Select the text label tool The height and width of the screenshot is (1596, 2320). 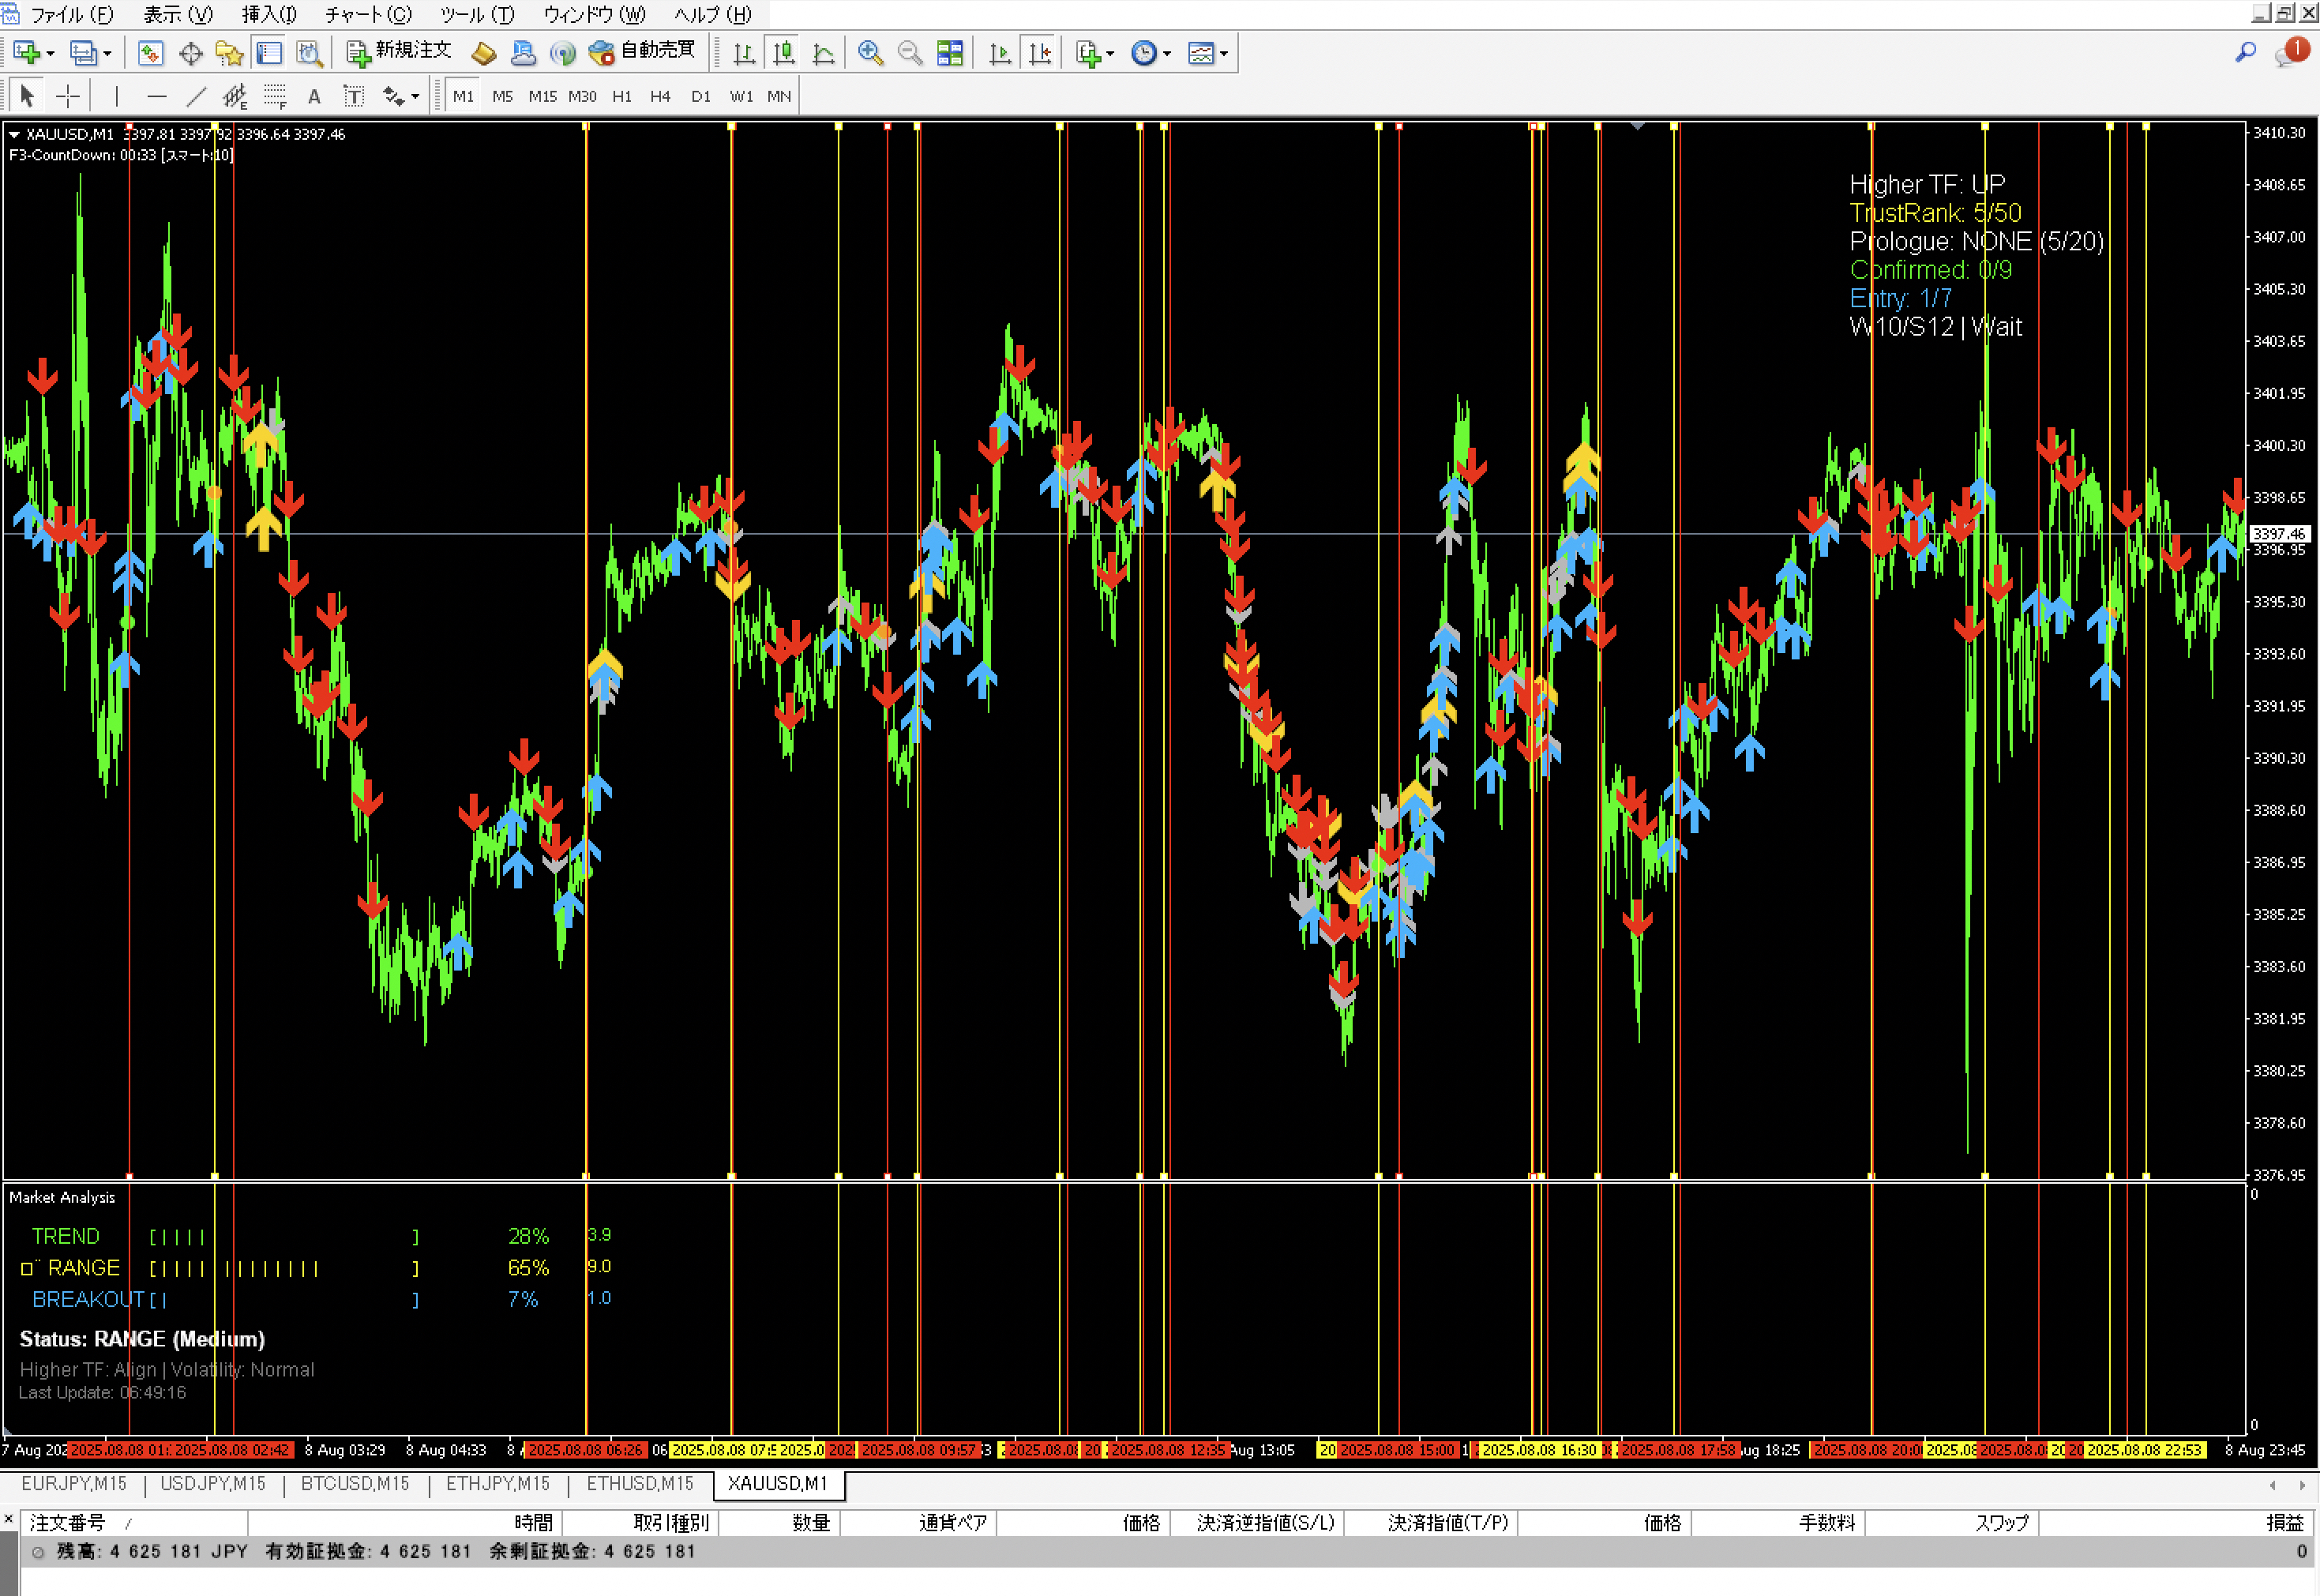314,96
